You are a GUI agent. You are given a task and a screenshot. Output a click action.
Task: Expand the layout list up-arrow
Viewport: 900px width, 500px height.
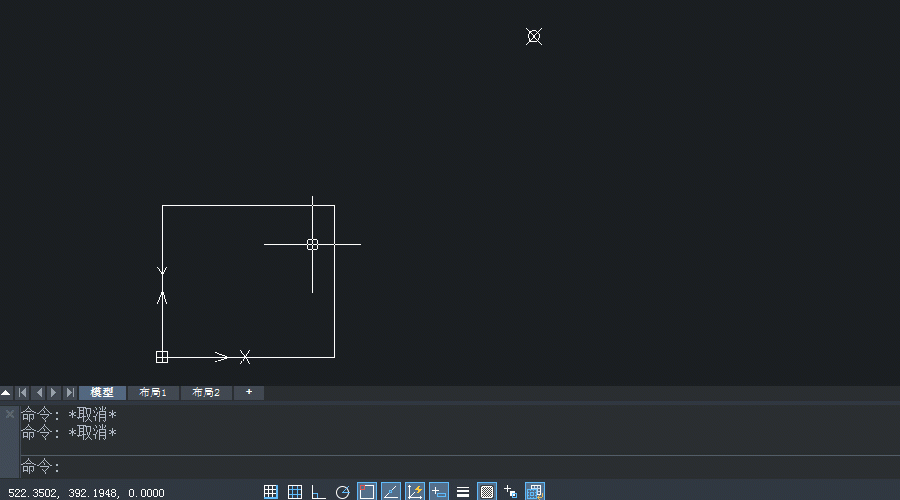click(7, 393)
